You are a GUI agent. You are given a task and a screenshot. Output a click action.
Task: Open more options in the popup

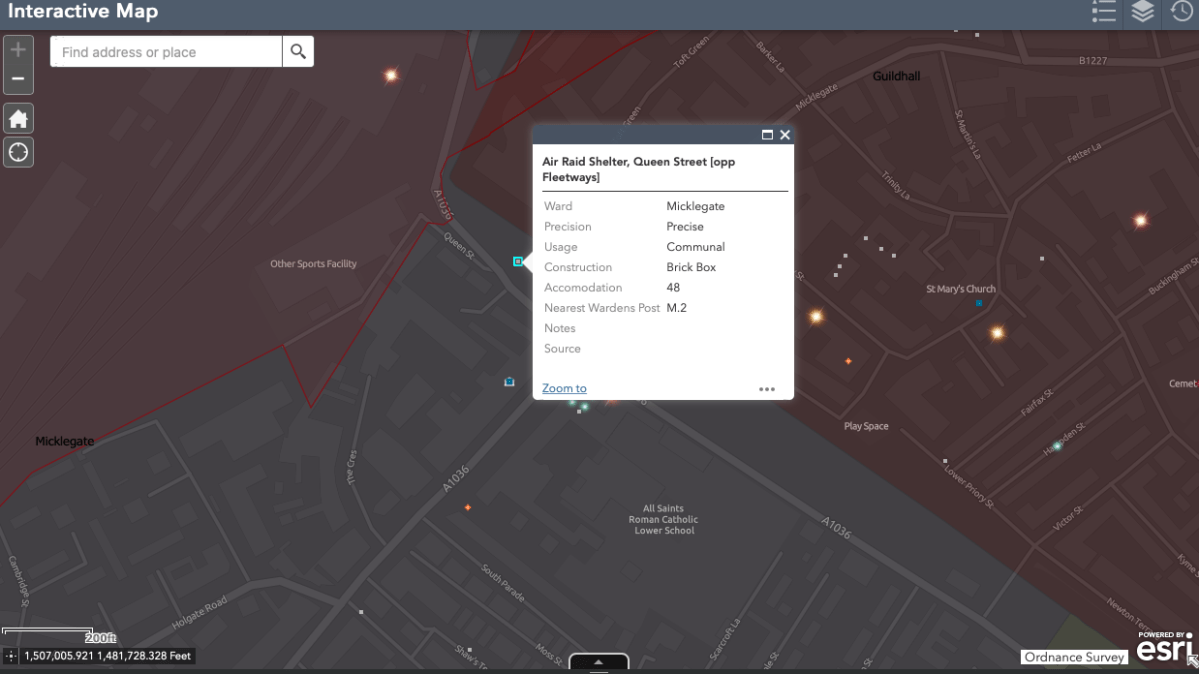(767, 388)
